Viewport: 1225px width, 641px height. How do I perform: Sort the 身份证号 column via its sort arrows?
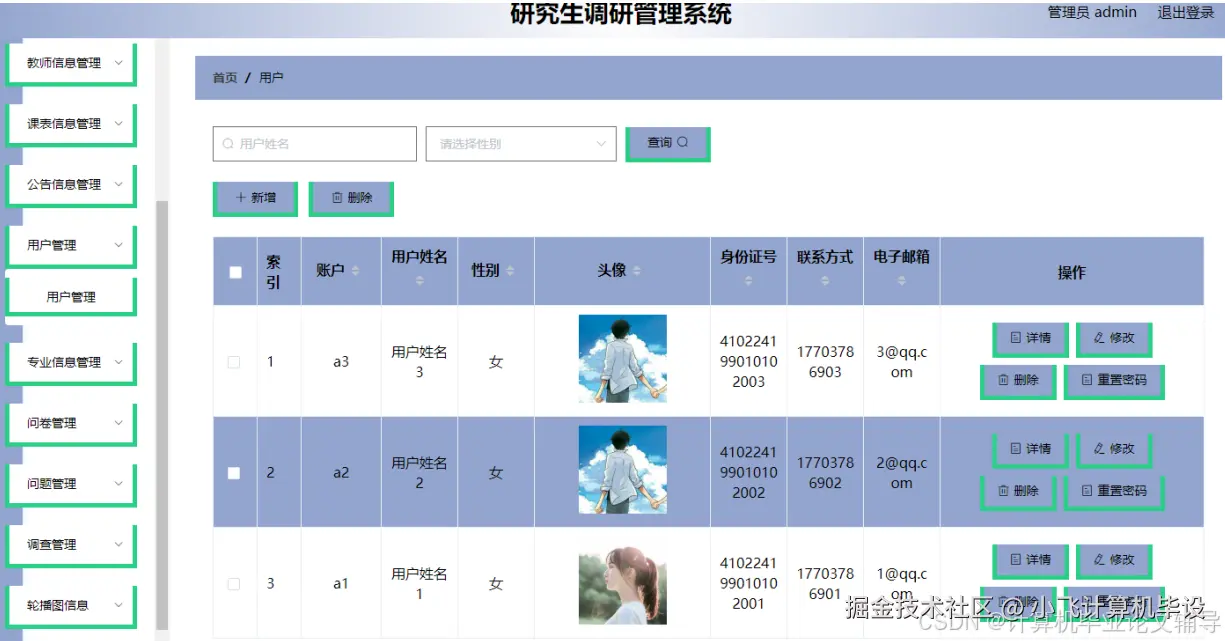(x=748, y=281)
